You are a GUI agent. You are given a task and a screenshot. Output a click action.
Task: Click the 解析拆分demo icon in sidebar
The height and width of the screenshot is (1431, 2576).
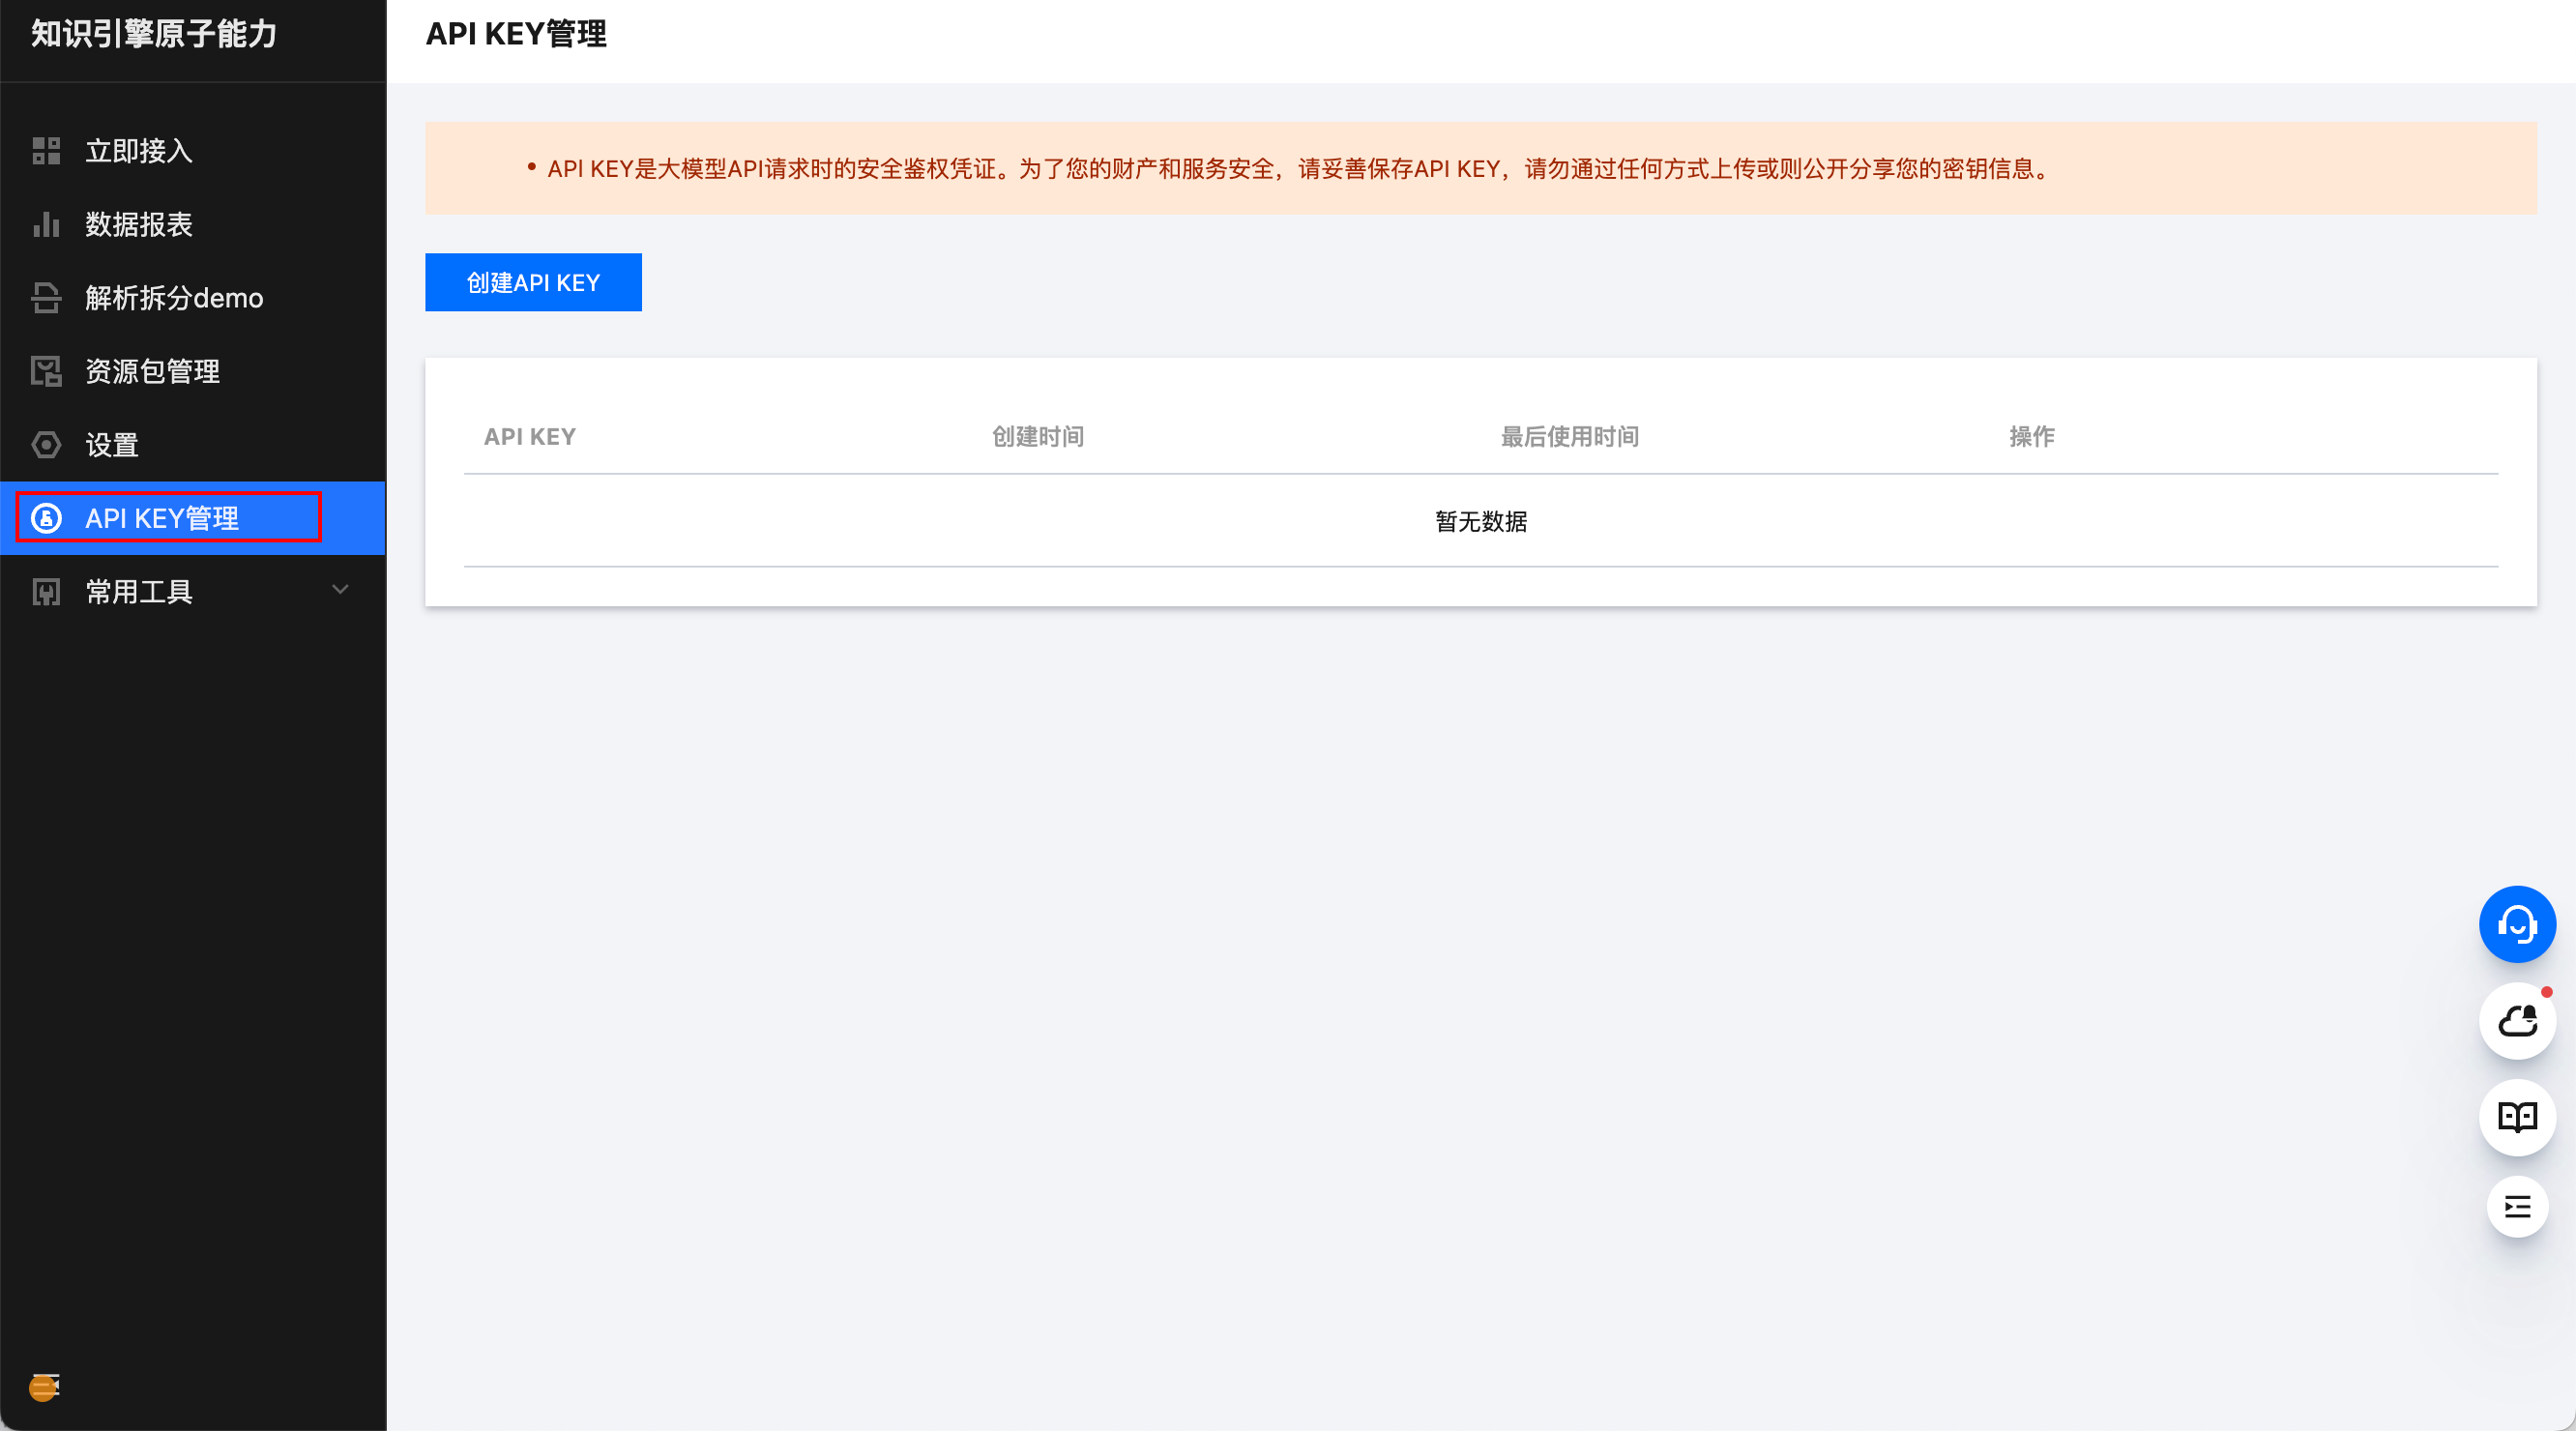pos(46,298)
